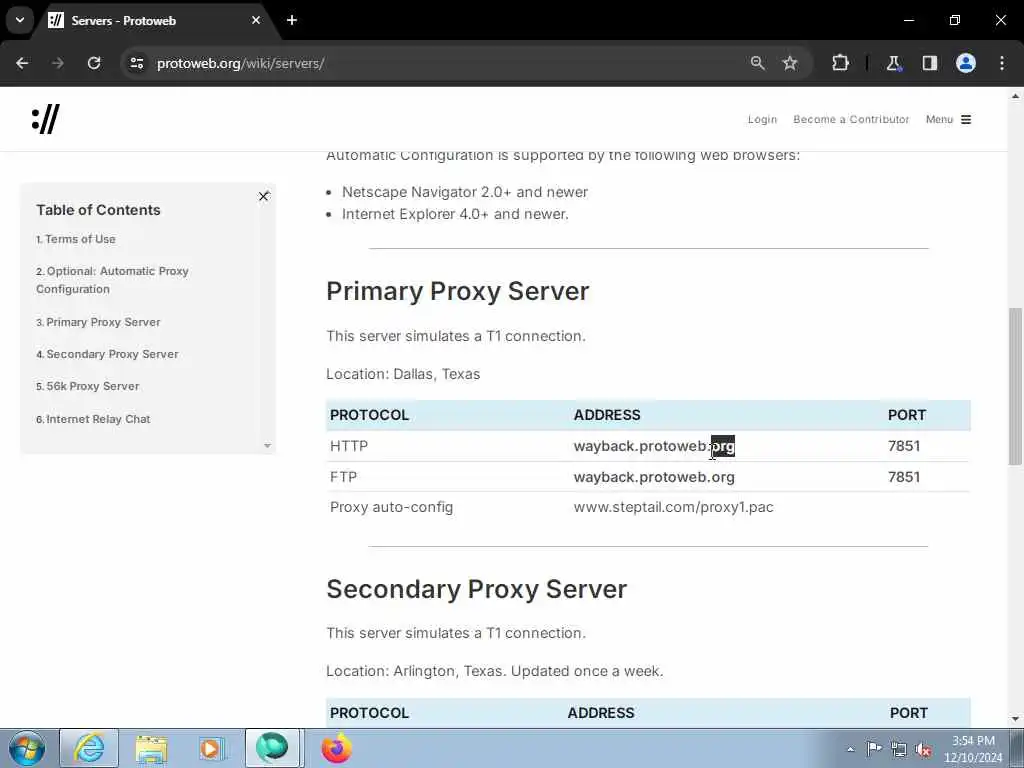Click the address bar URL
The width and height of the screenshot is (1024, 768).
240,63
